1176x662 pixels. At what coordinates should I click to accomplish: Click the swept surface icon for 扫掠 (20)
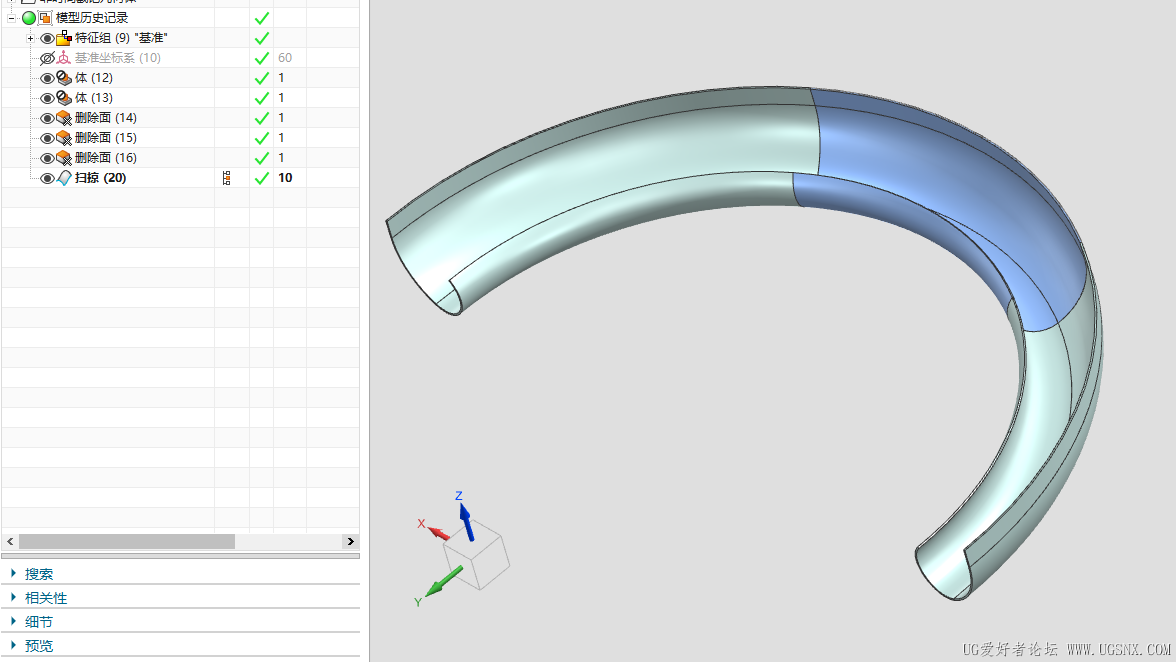(x=64, y=178)
